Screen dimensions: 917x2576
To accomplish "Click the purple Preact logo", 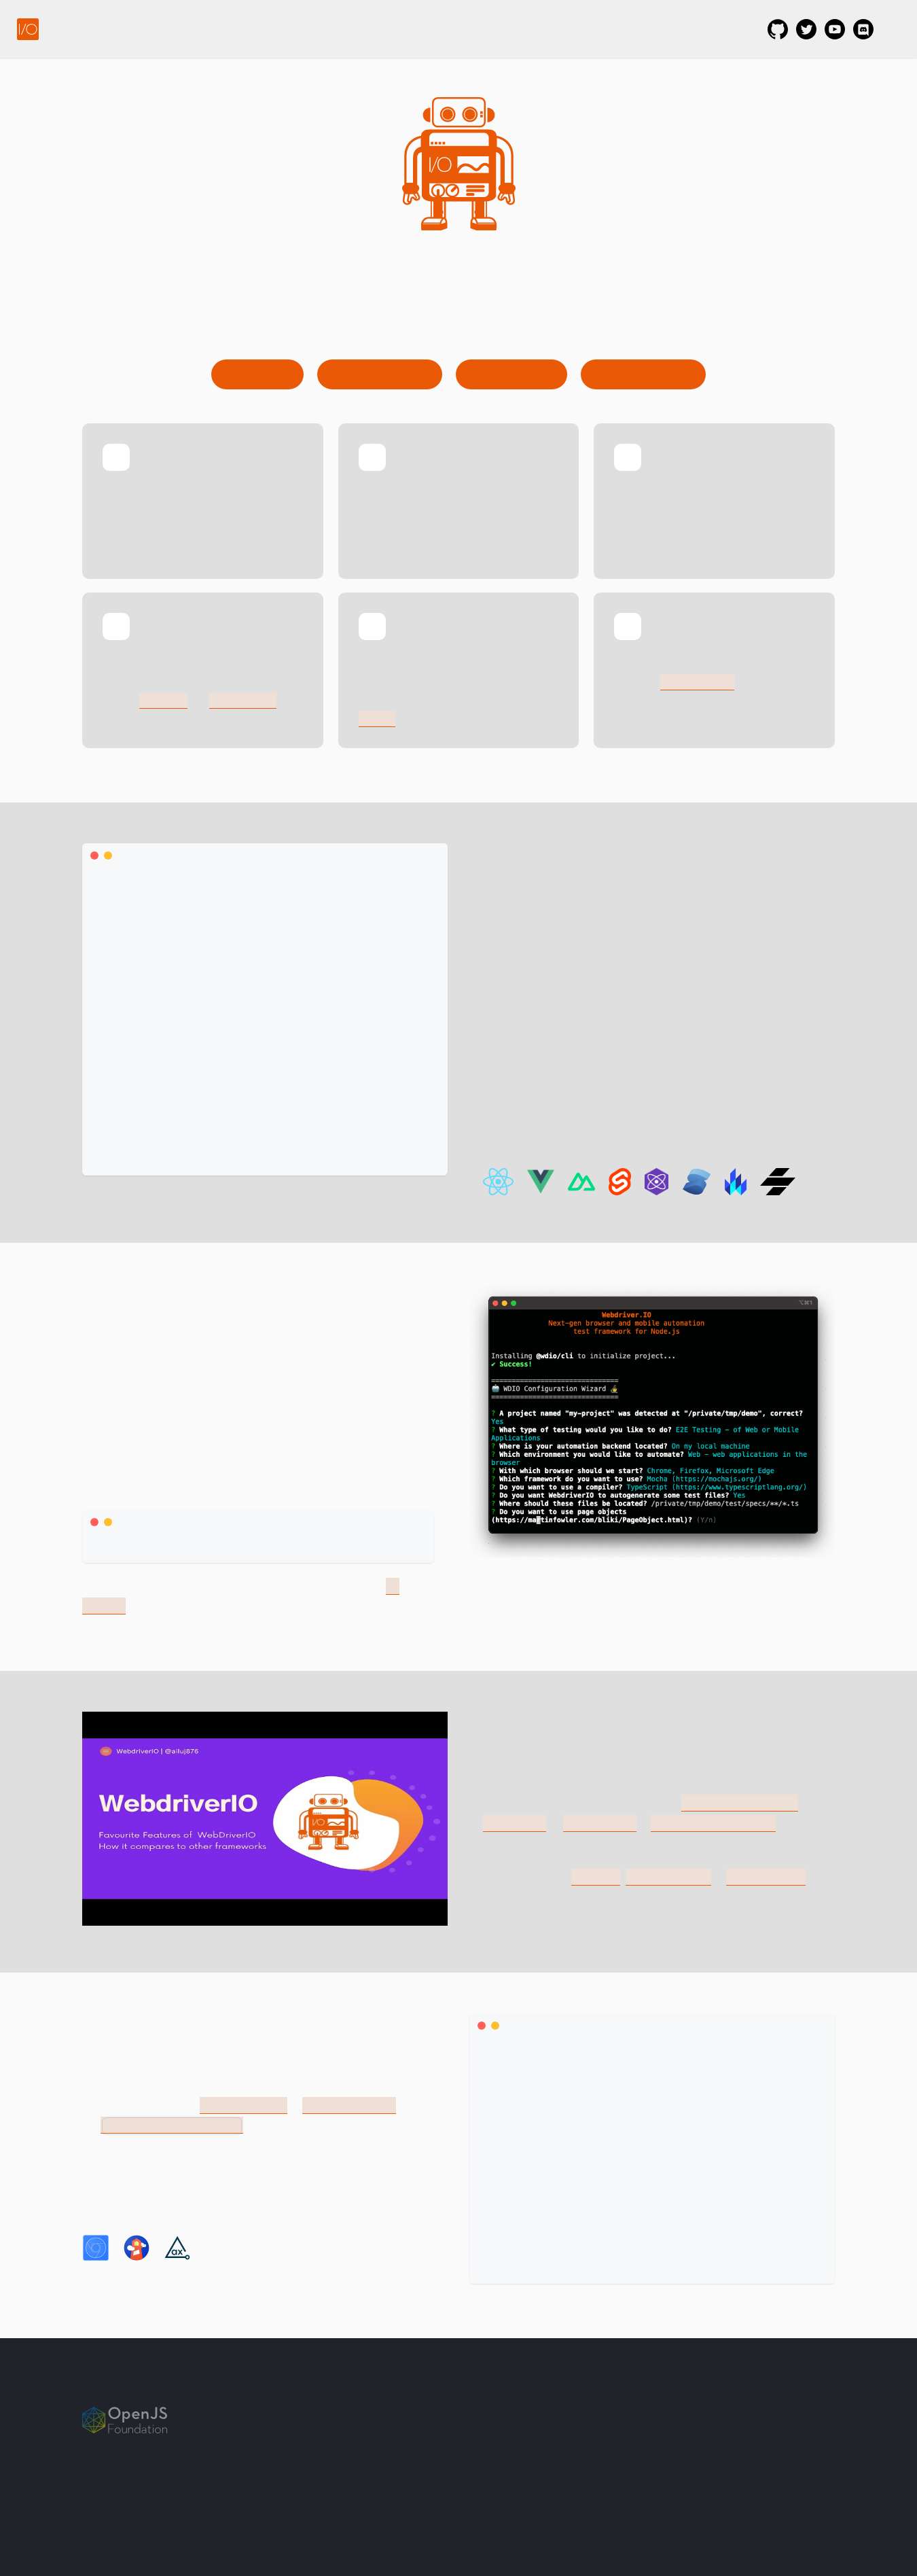I will [x=656, y=1181].
